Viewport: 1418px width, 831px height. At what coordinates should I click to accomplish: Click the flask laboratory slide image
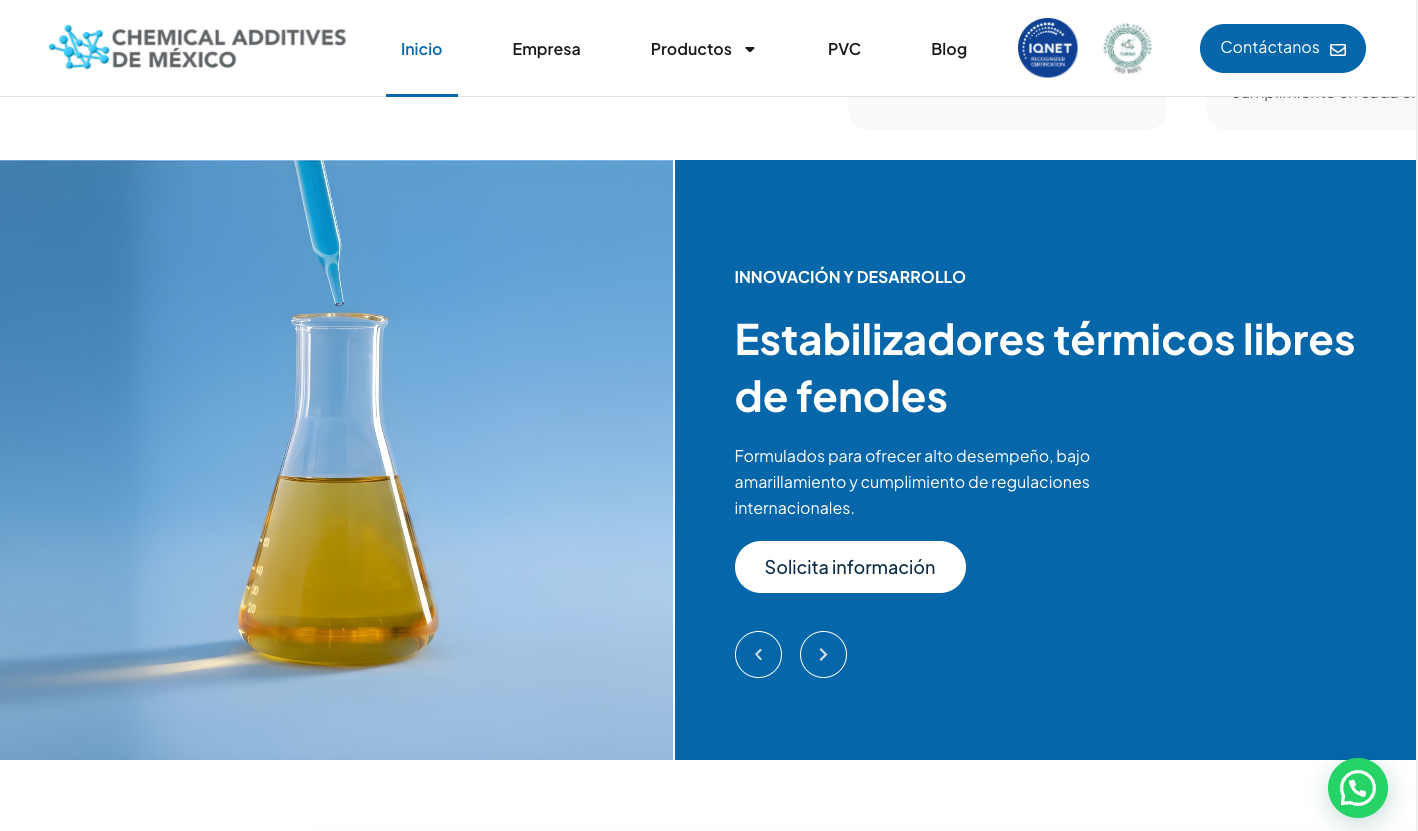336,460
